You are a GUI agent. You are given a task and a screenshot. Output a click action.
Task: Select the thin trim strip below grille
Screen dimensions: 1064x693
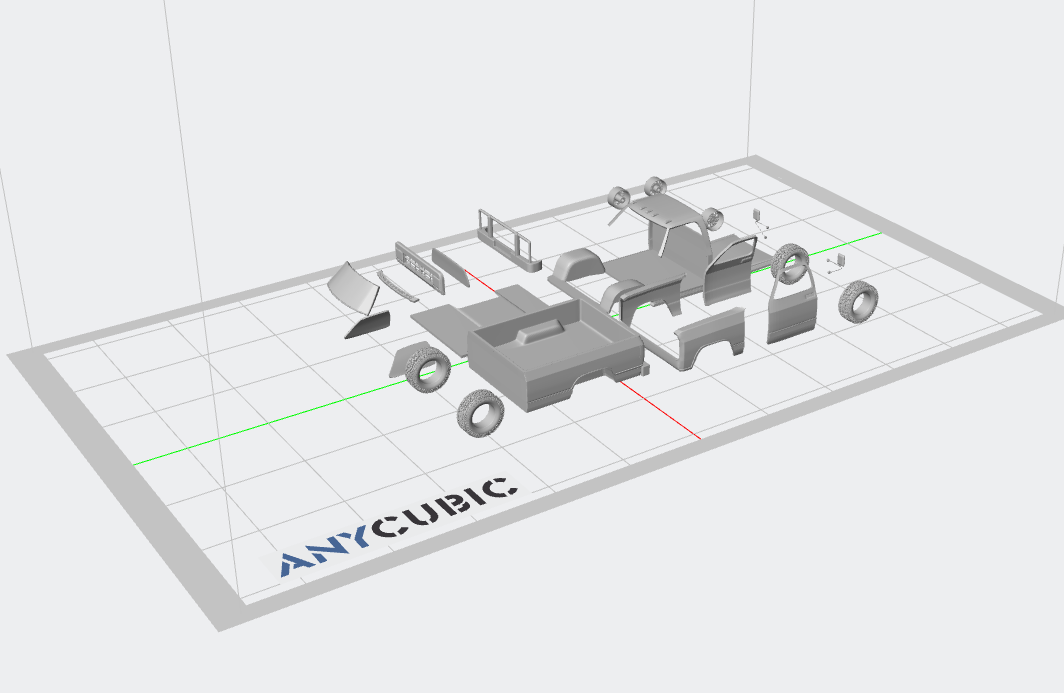397,286
